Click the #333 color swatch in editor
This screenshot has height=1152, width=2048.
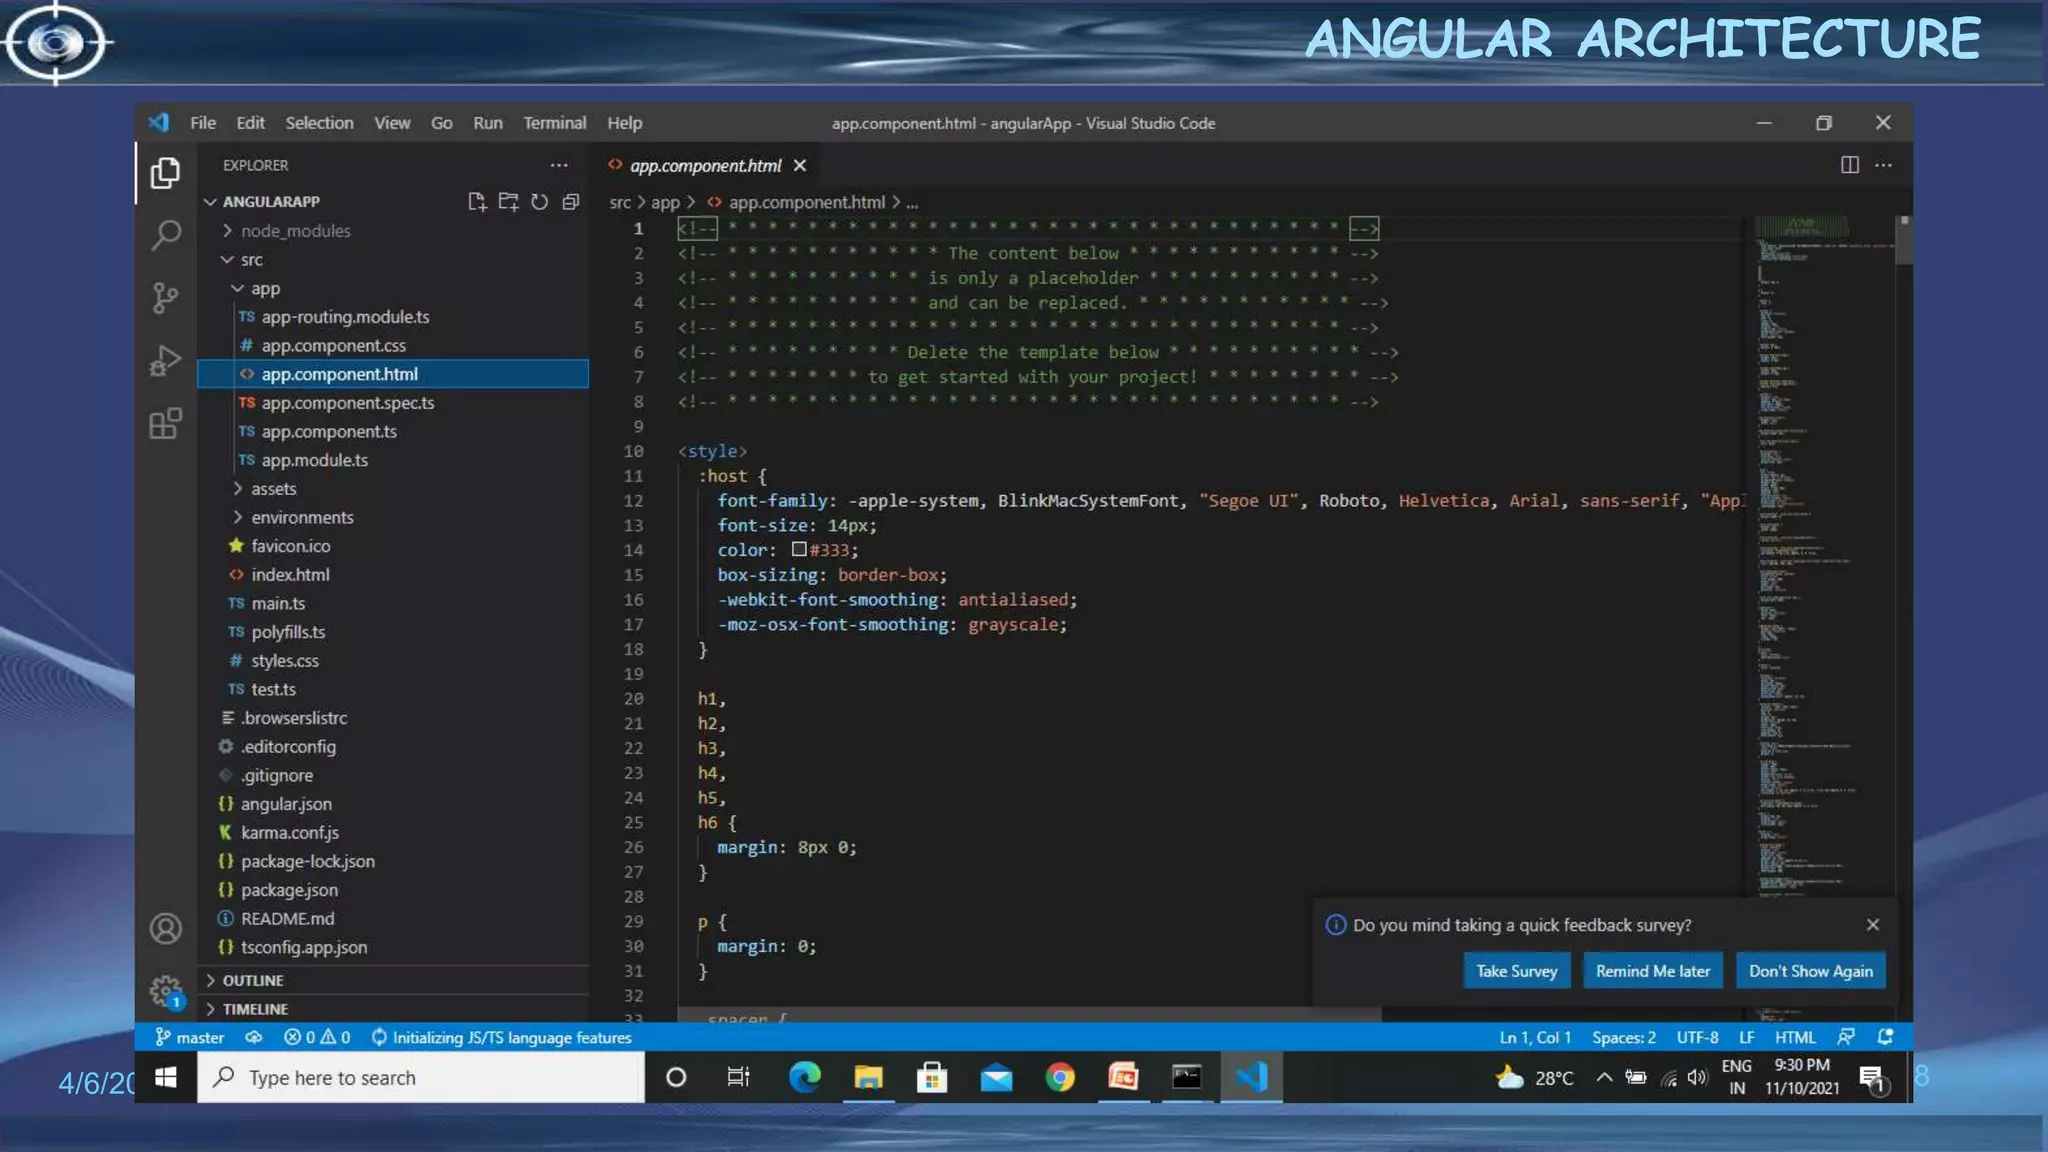(799, 549)
